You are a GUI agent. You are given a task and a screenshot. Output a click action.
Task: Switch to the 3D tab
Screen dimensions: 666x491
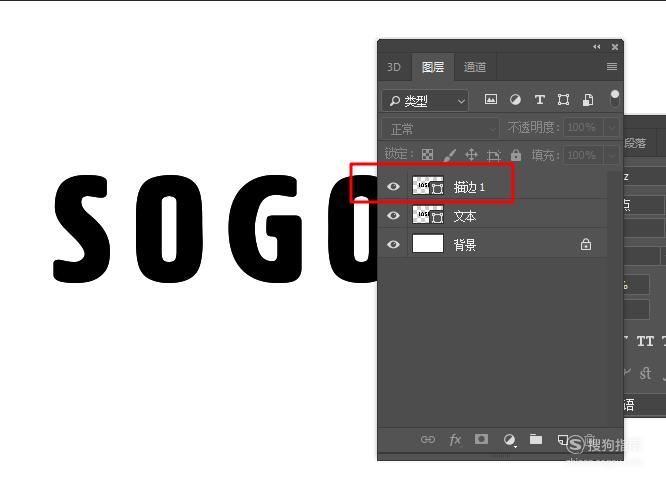[394, 67]
